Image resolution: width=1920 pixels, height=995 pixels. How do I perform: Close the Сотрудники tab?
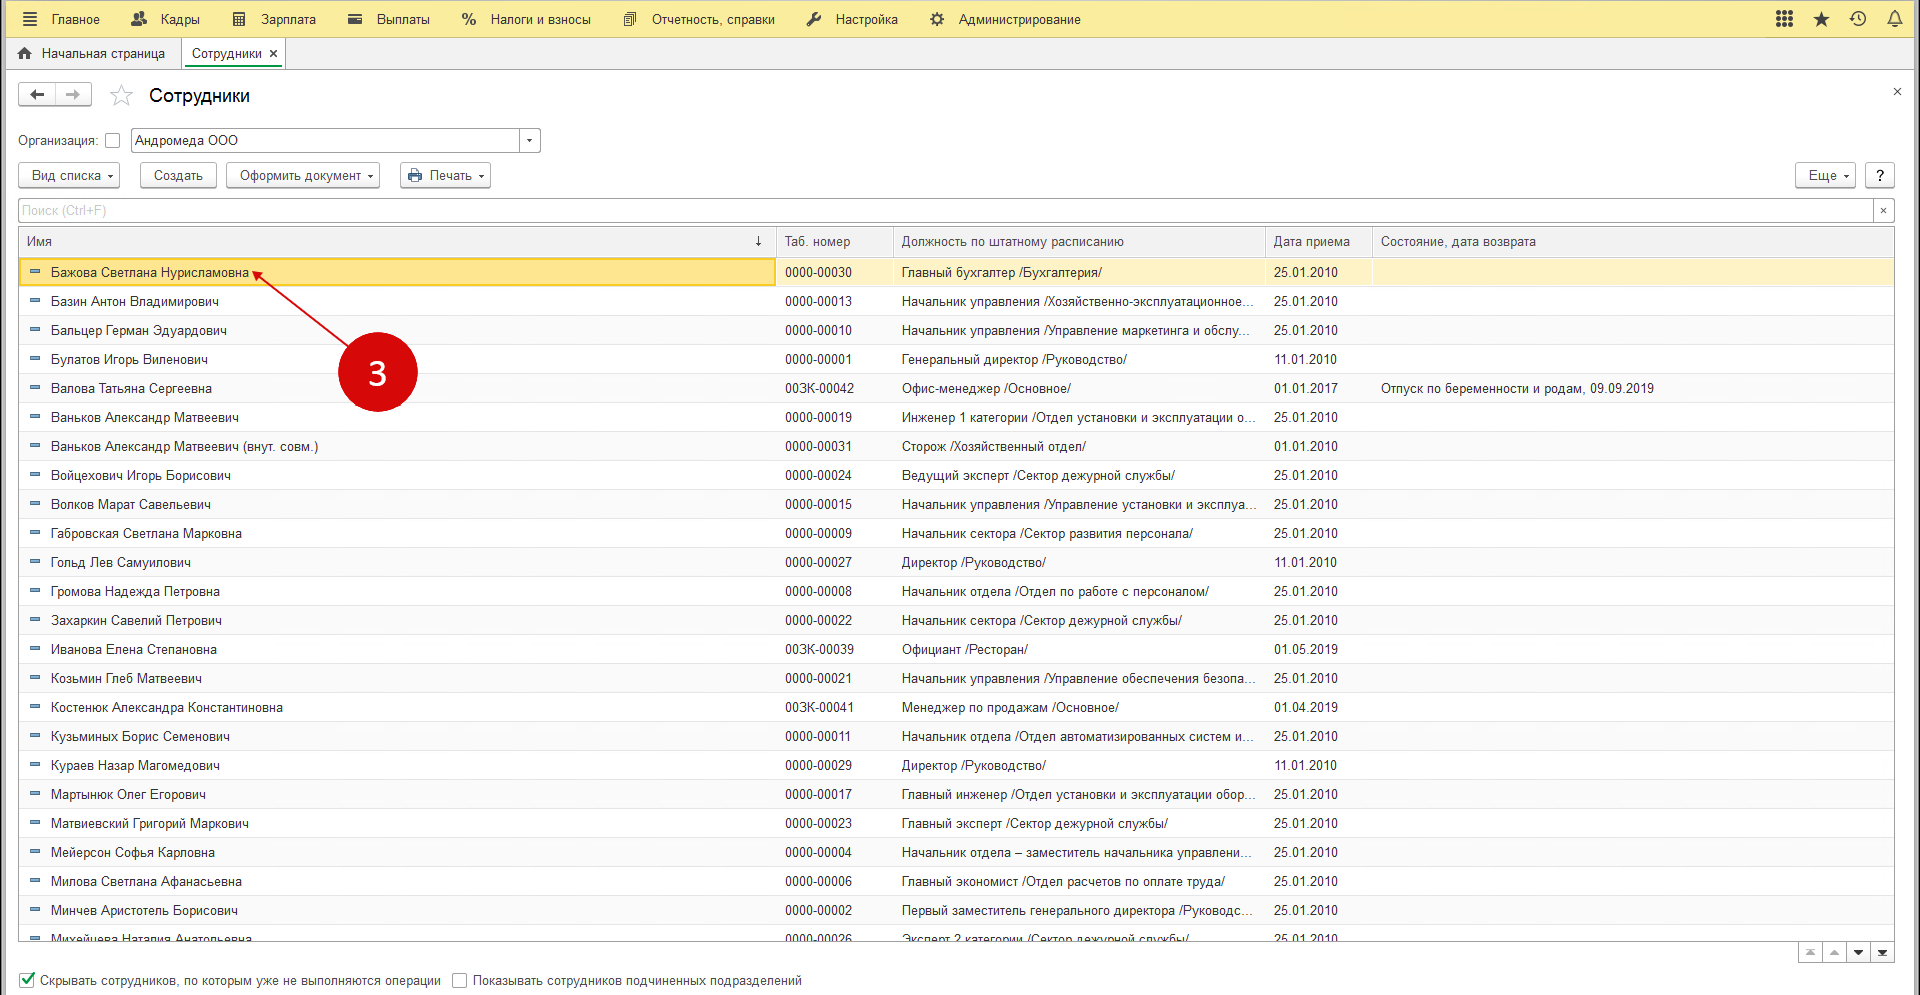pyautogui.click(x=273, y=54)
